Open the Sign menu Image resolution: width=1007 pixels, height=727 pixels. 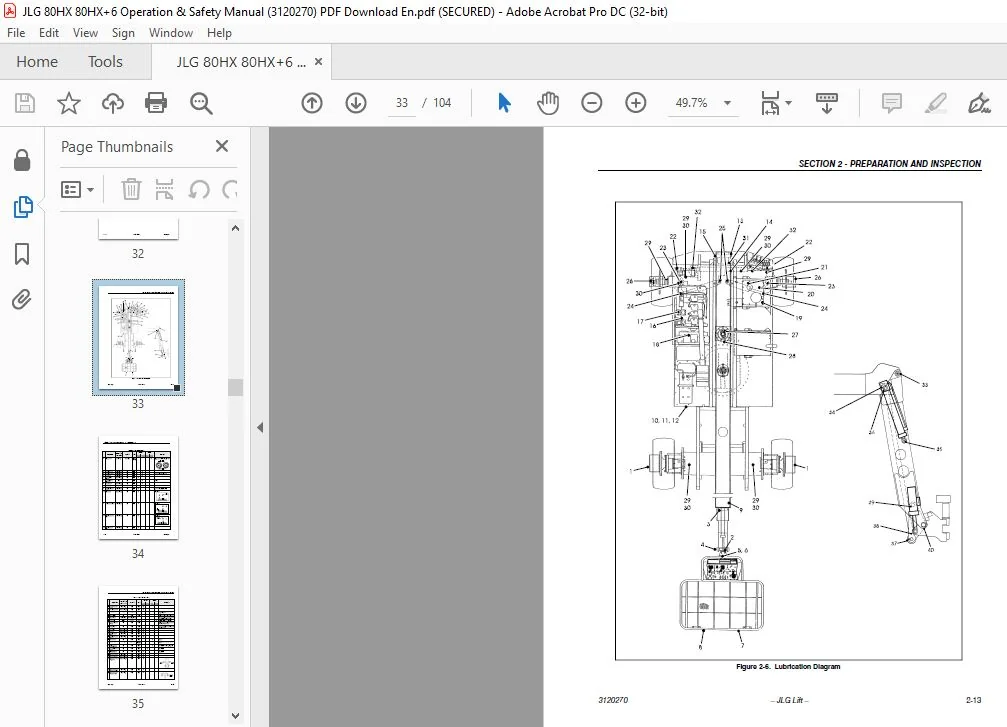coord(123,33)
